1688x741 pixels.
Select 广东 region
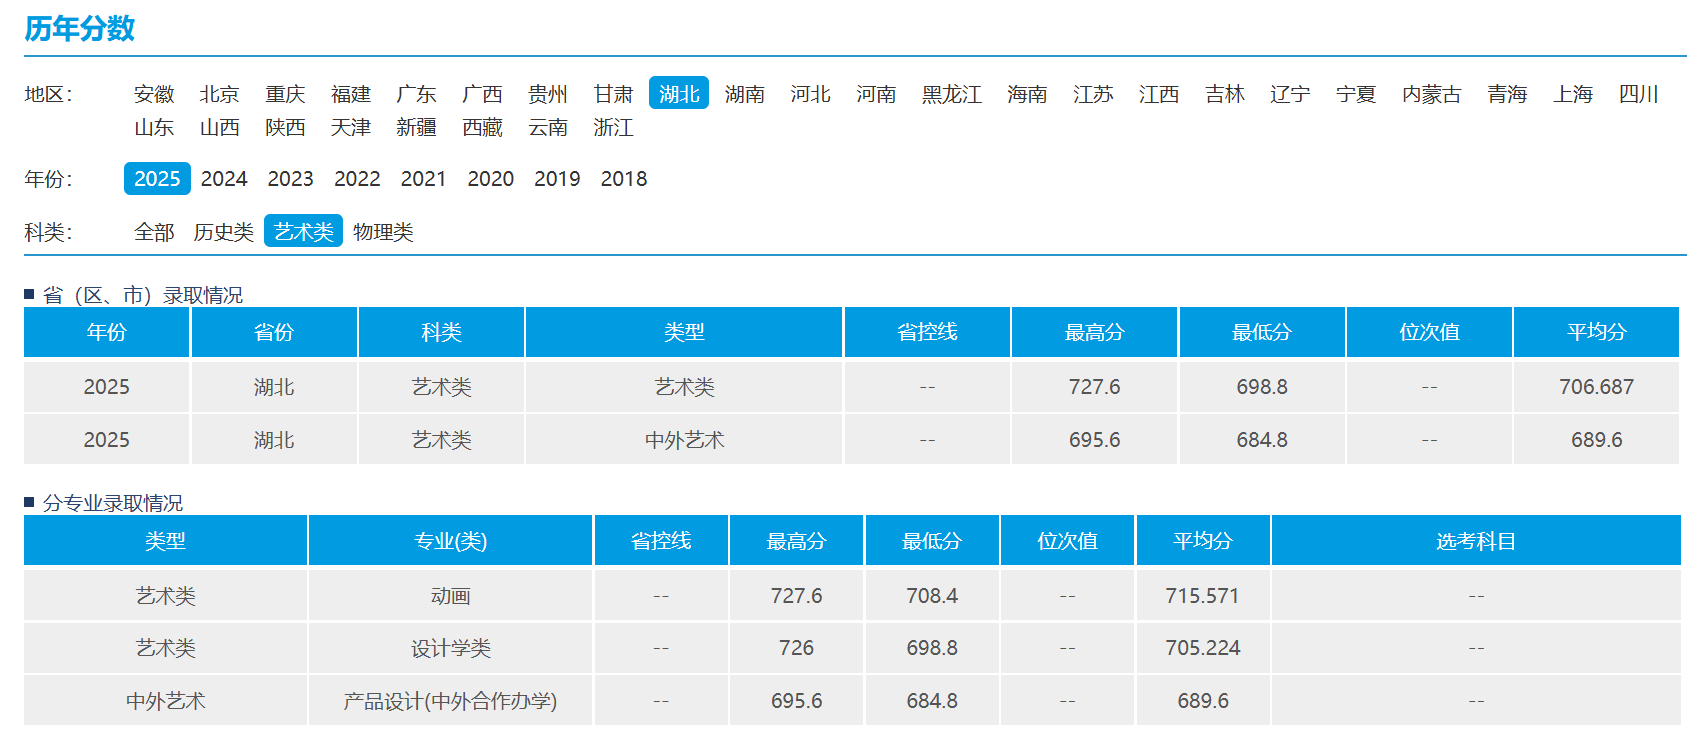pyautogui.click(x=416, y=94)
